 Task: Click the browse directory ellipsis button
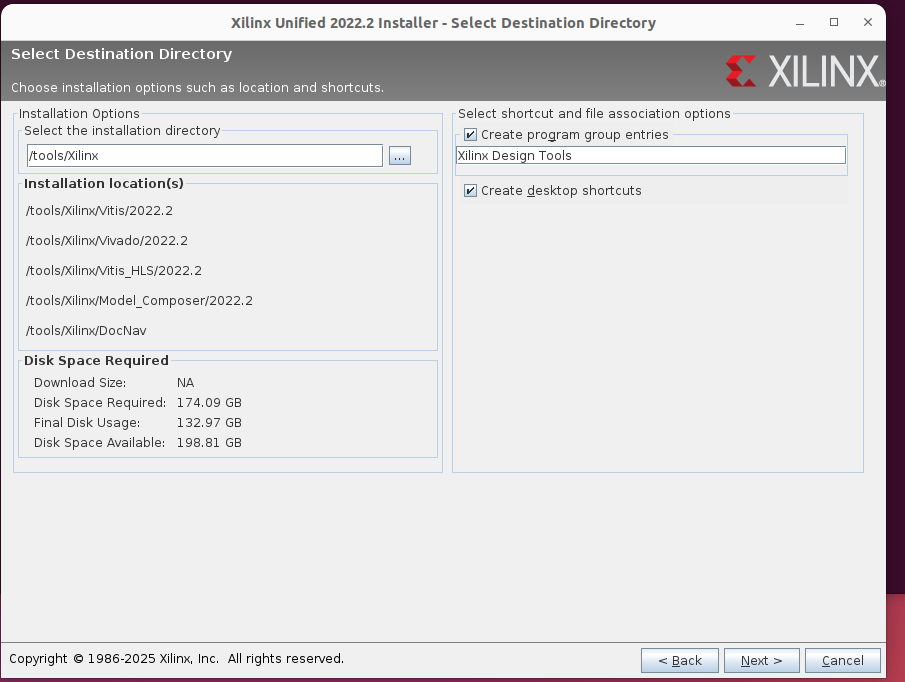[399, 156]
